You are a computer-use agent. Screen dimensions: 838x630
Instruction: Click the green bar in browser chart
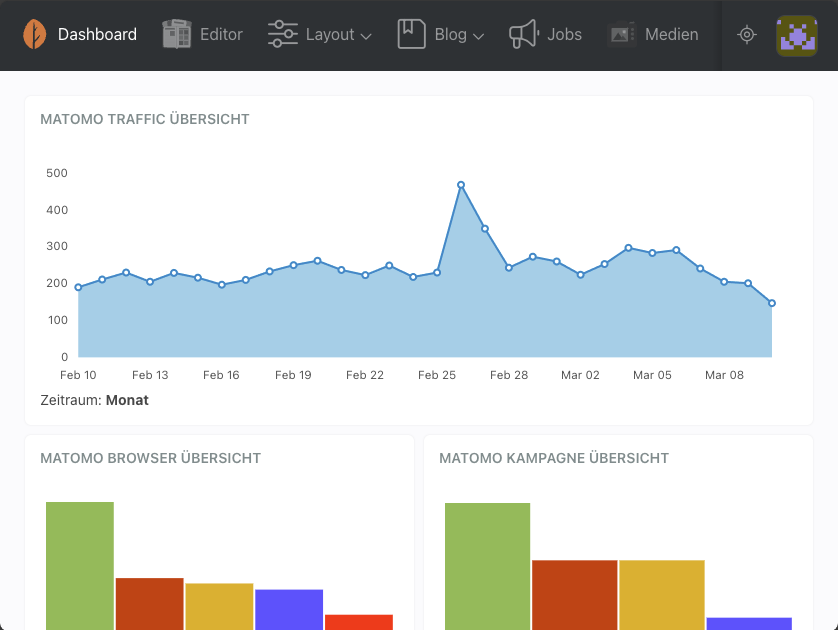(x=80, y=566)
